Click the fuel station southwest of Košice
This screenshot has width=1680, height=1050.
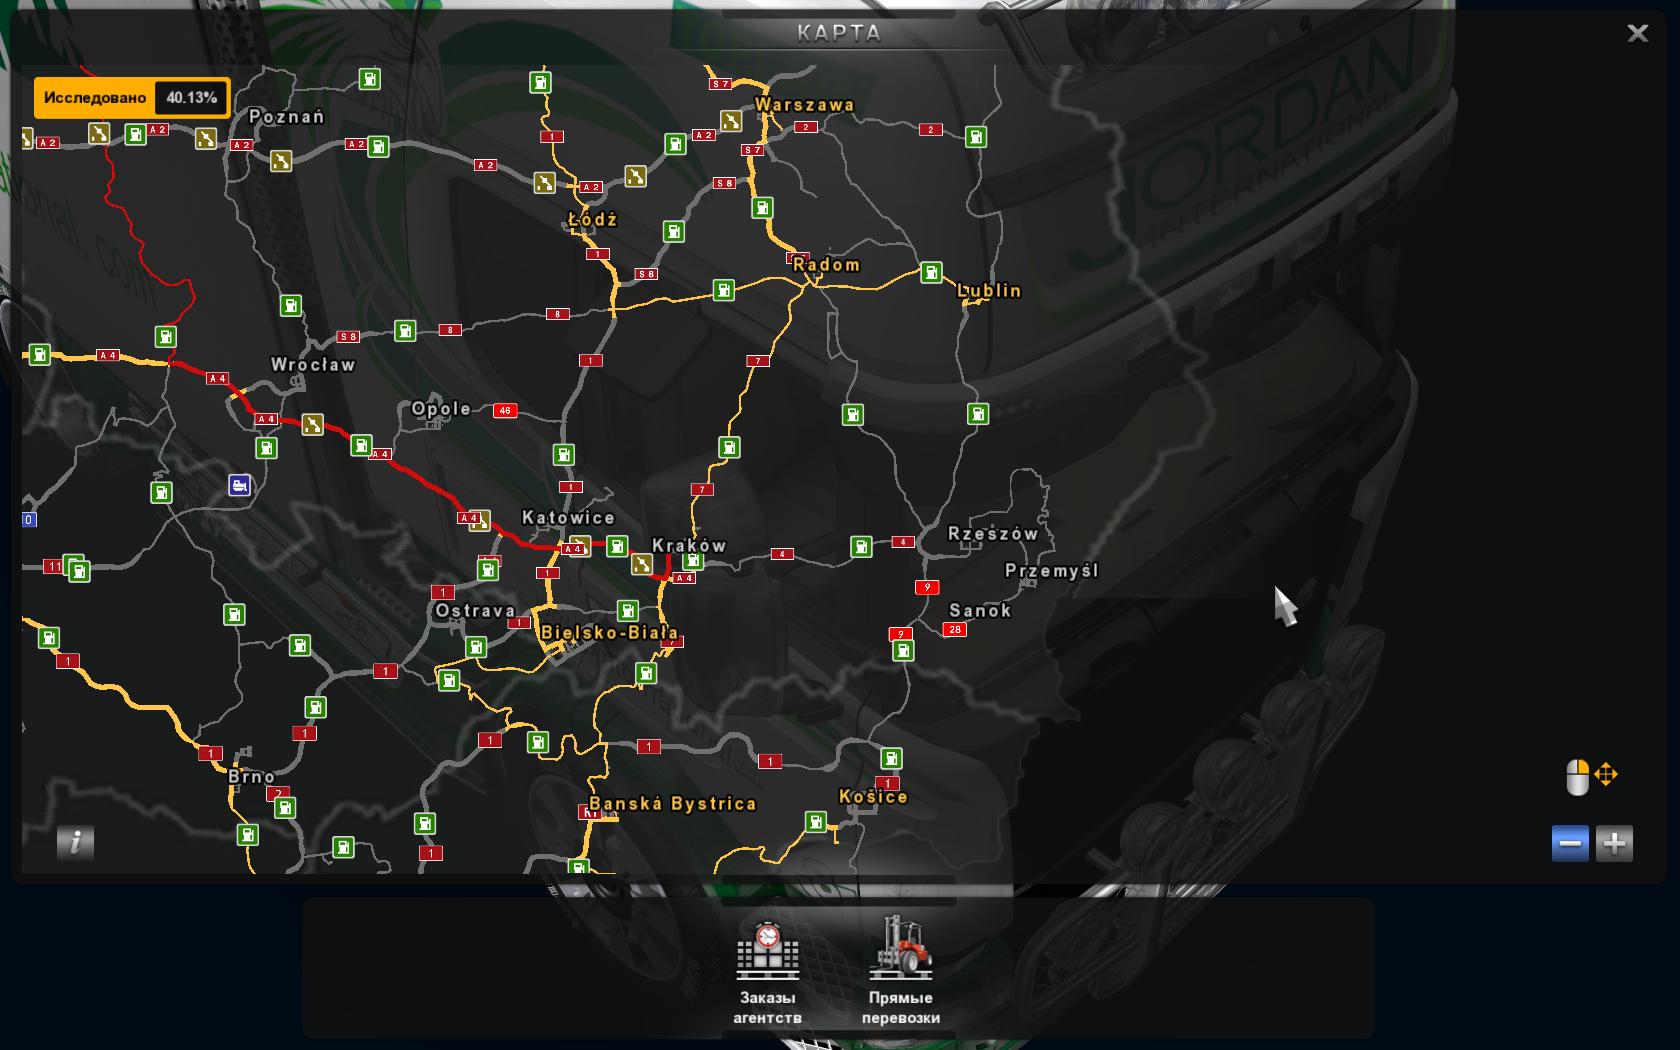click(816, 823)
